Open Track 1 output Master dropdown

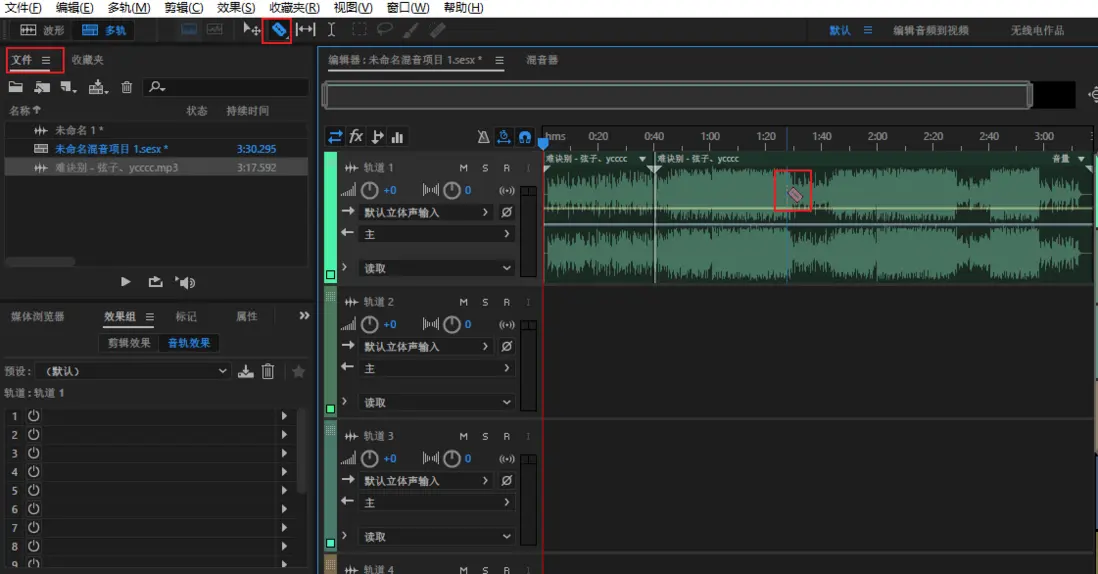pyautogui.click(x=437, y=234)
